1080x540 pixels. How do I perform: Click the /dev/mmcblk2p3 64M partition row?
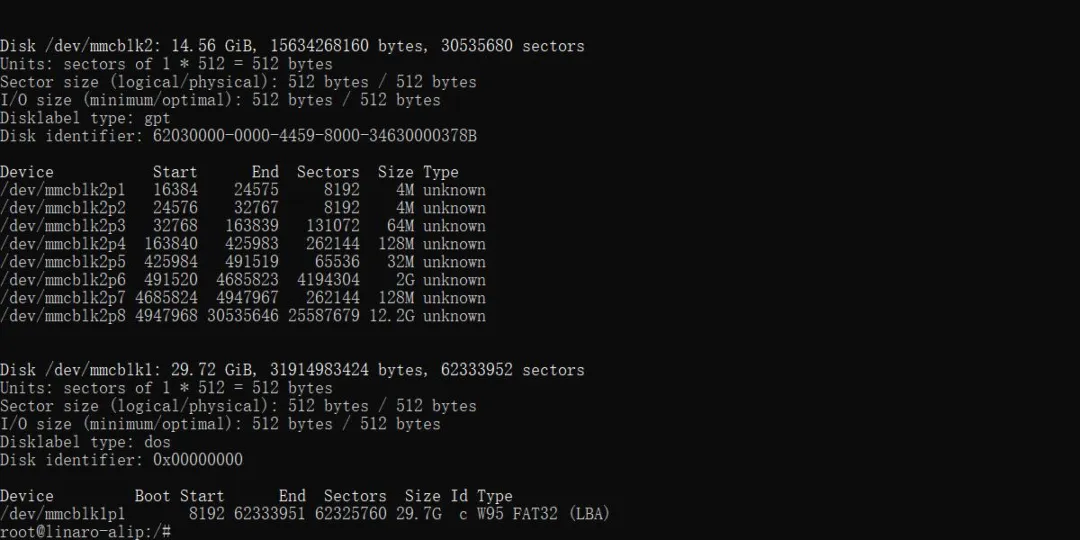(243, 226)
